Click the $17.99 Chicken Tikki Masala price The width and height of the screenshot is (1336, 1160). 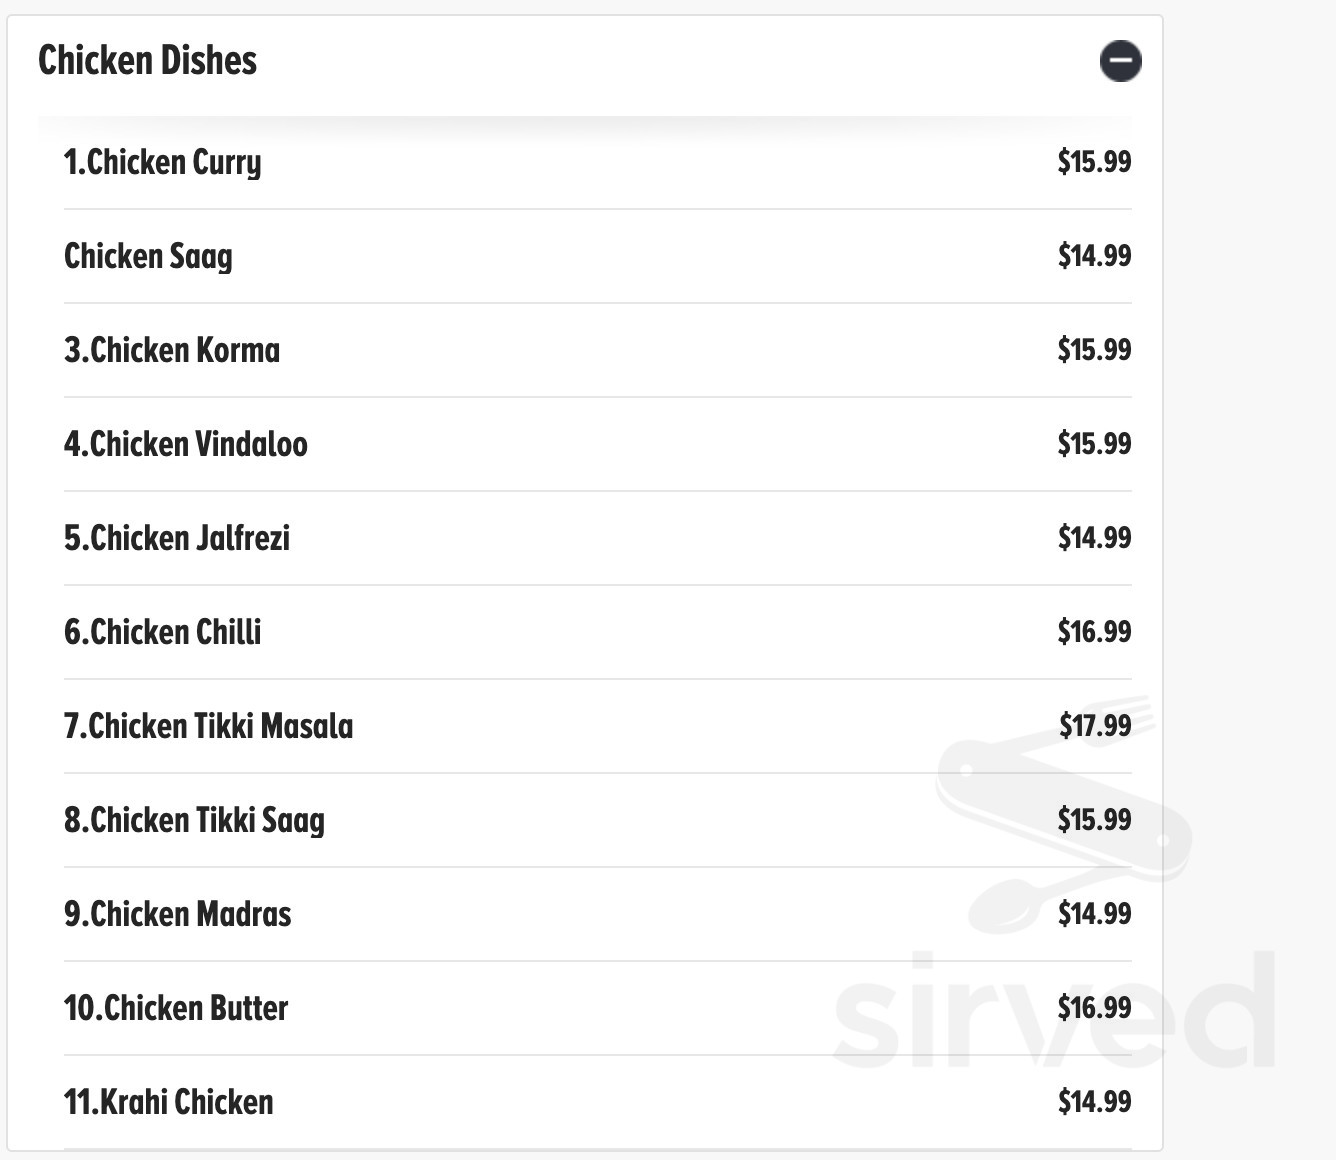(x=1095, y=726)
